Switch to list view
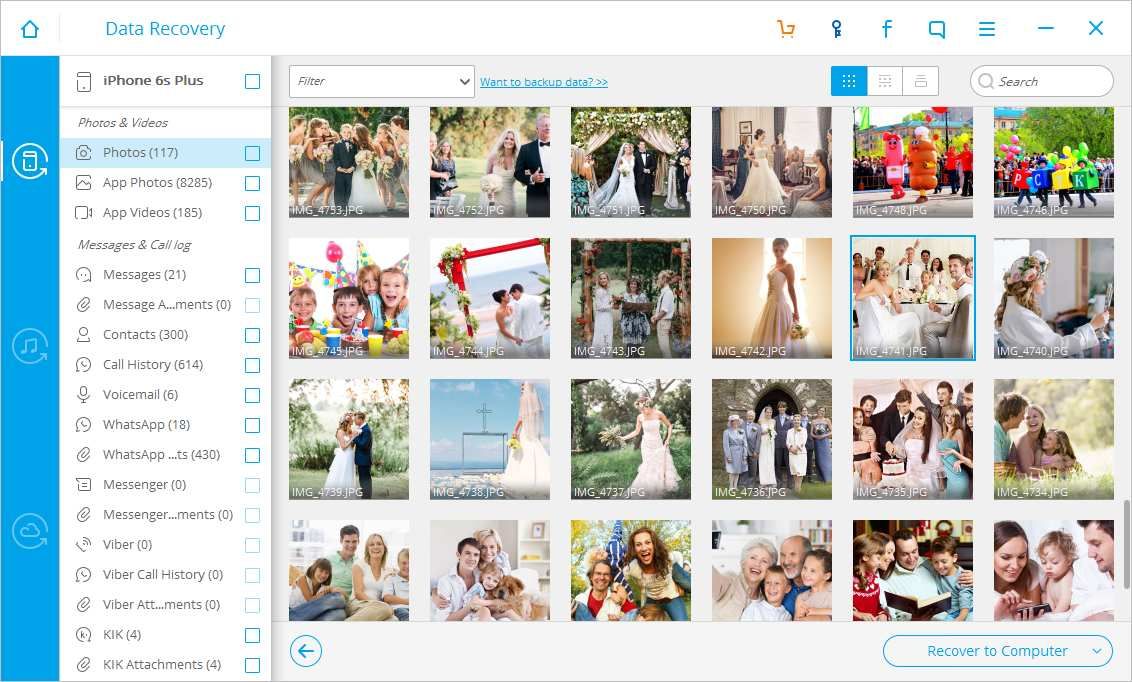Viewport: 1132px width, 682px height. click(920, 81)
